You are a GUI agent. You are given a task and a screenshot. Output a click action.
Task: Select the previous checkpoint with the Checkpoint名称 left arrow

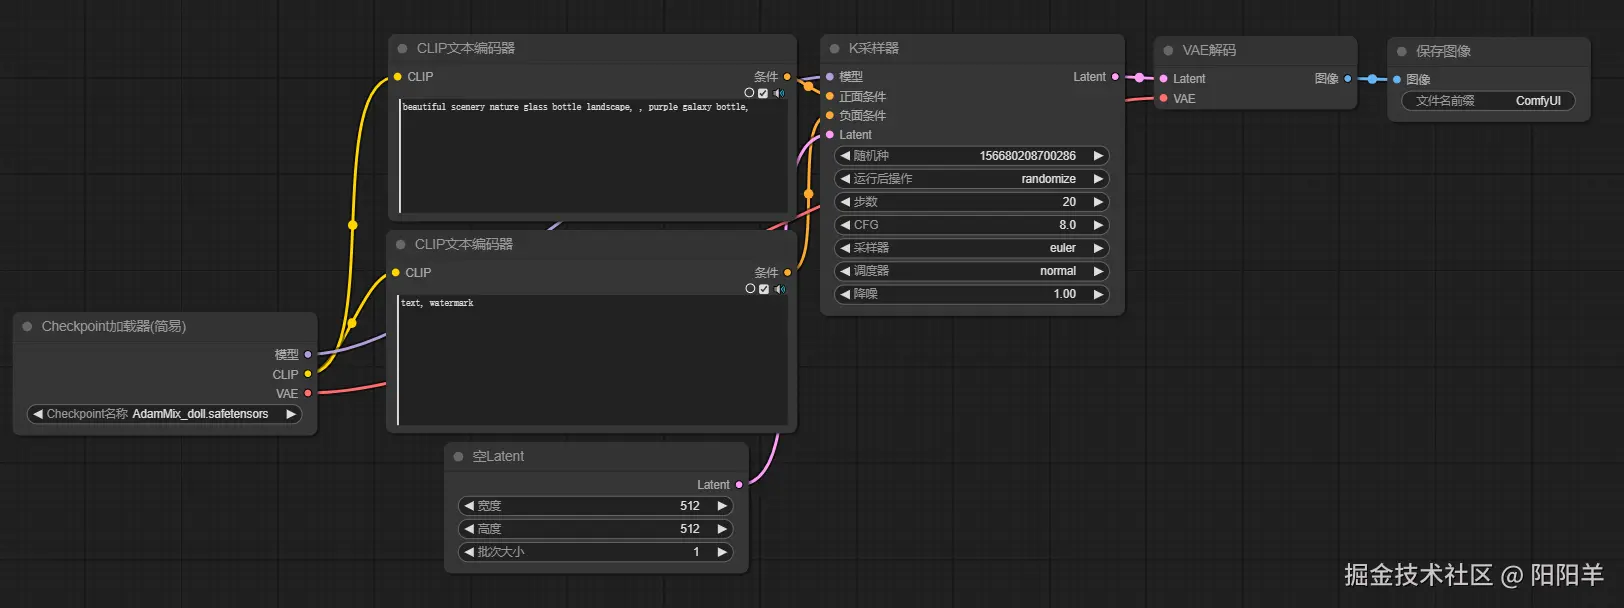coord(38,414)
